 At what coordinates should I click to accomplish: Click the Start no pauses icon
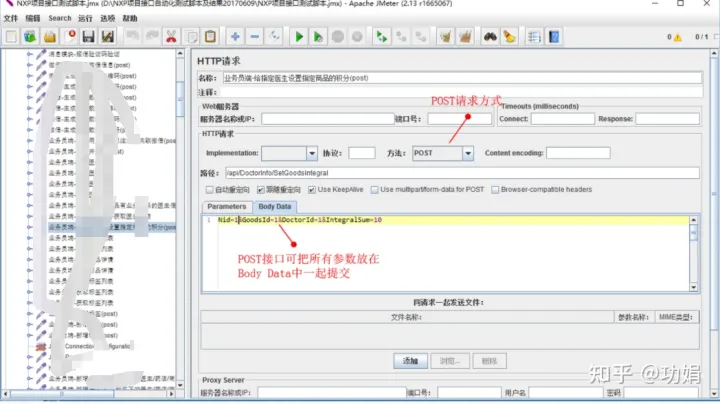[318, 37]
